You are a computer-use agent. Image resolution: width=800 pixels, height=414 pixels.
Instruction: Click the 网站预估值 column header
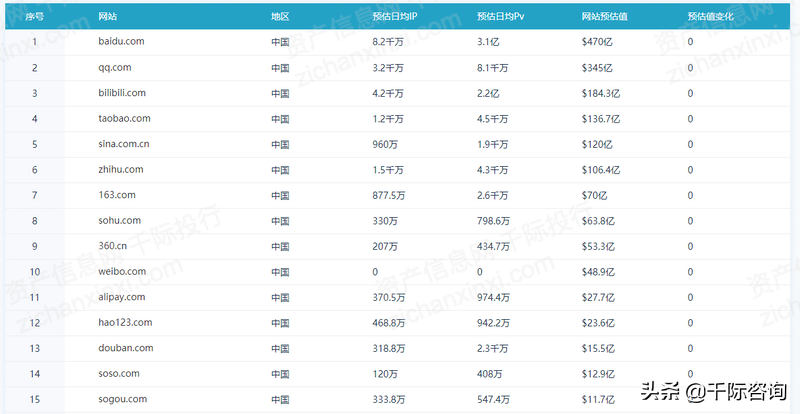point(605,16)
